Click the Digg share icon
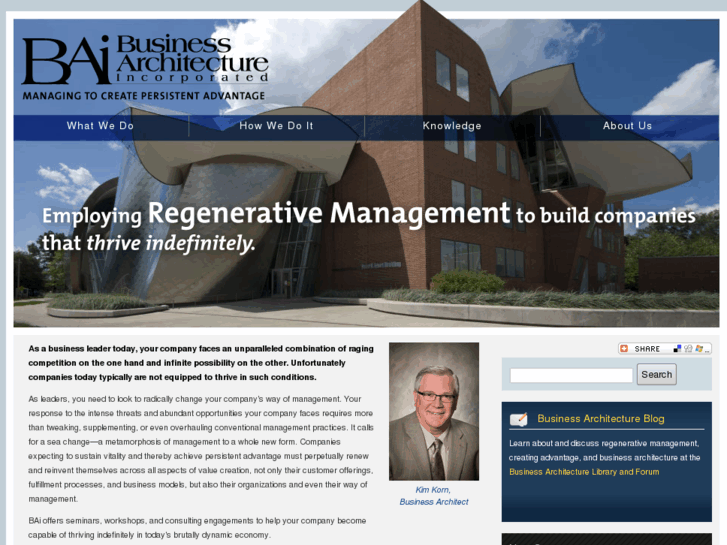The height and width of the screenshot is (545, 727). click(x=688, y=348)
